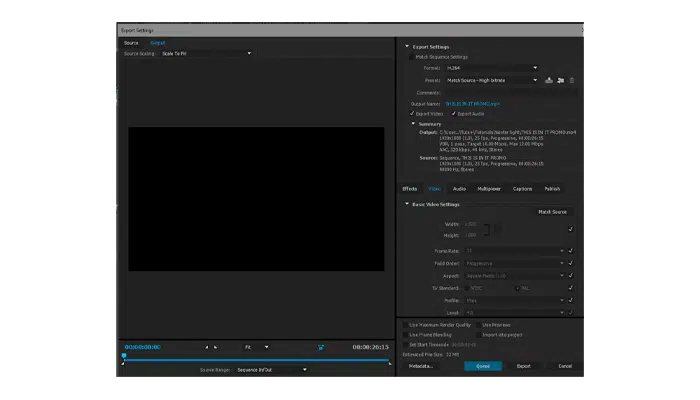Screen dimensions: 700x400
Task: Open the Field Order dropdown
Action: point(515,263)
